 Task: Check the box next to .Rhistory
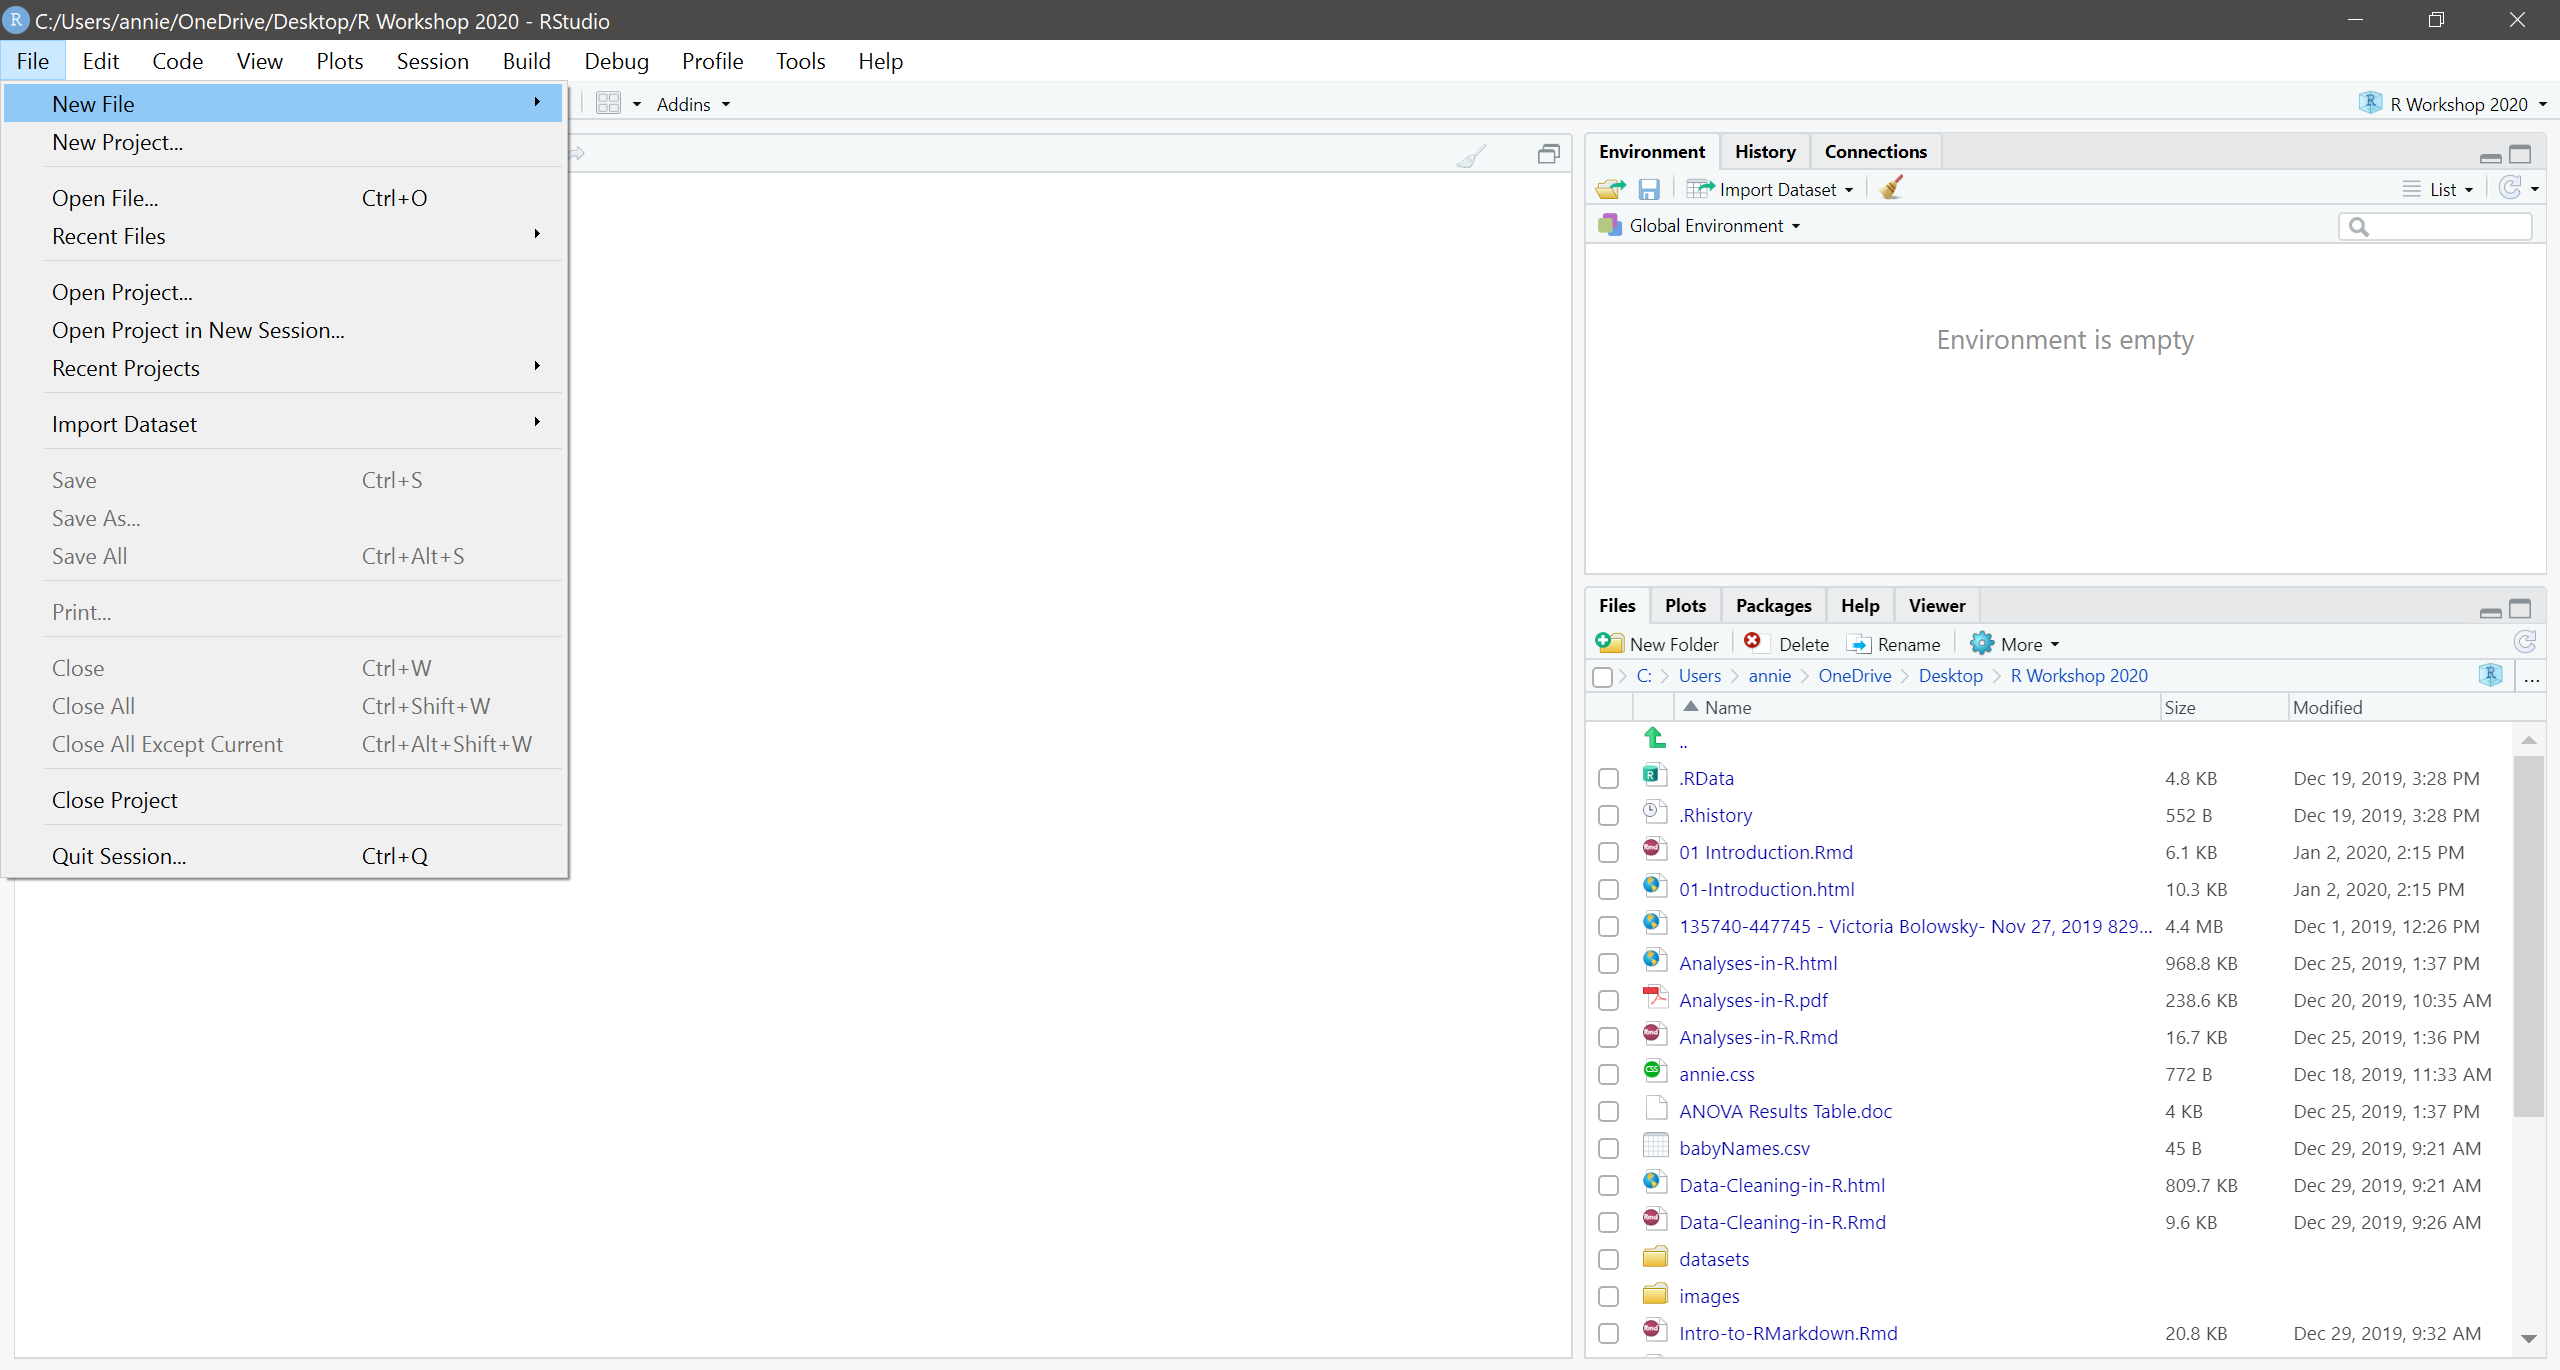[1608, 816]
